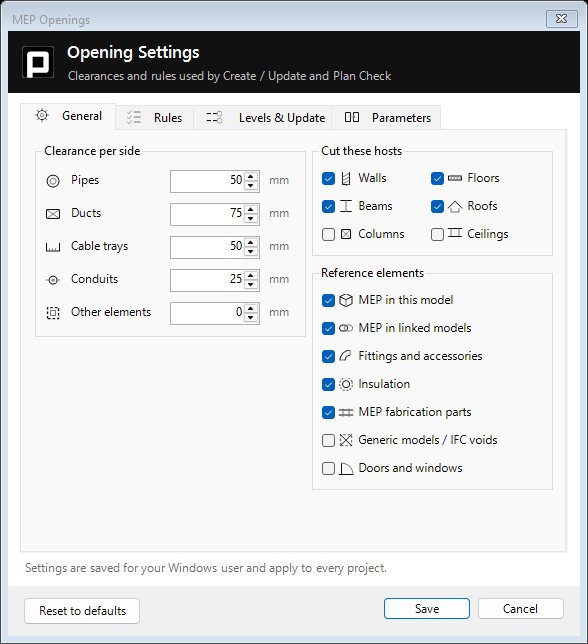Viewport: 588px width, 644px height.
Task: Click the Other elements dashed-box icon
Action: point(53,313)
